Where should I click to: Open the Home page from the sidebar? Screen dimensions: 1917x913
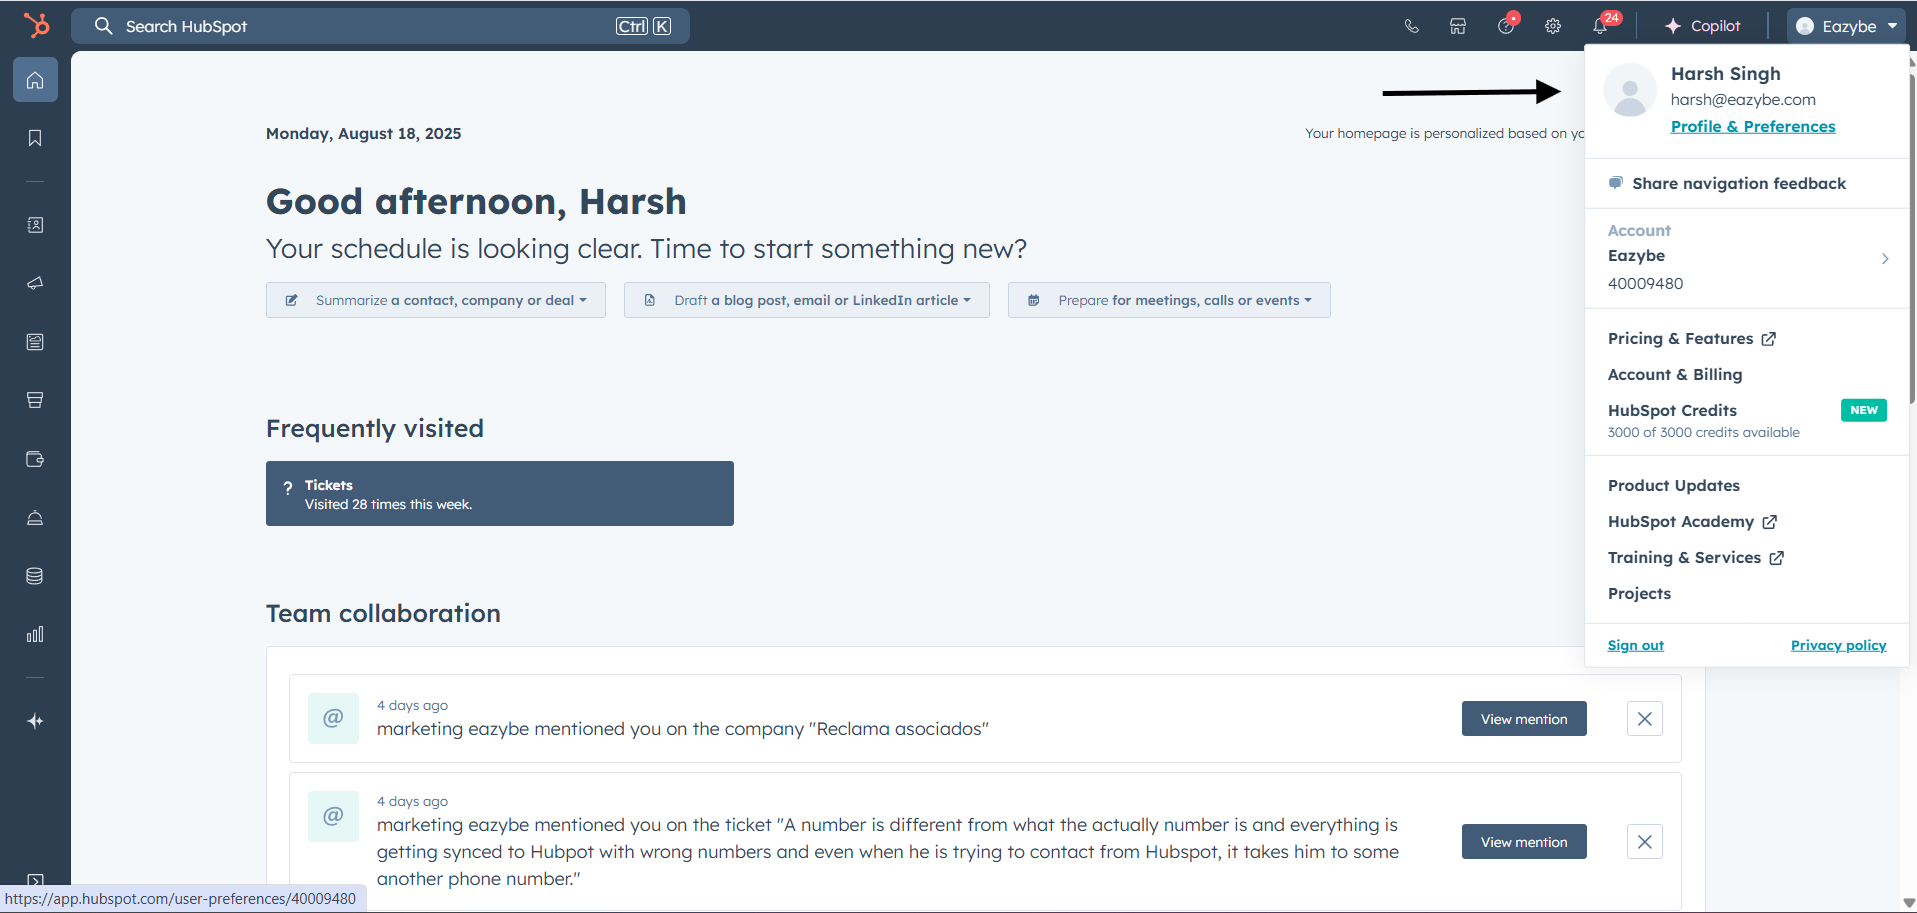(35, 79)
